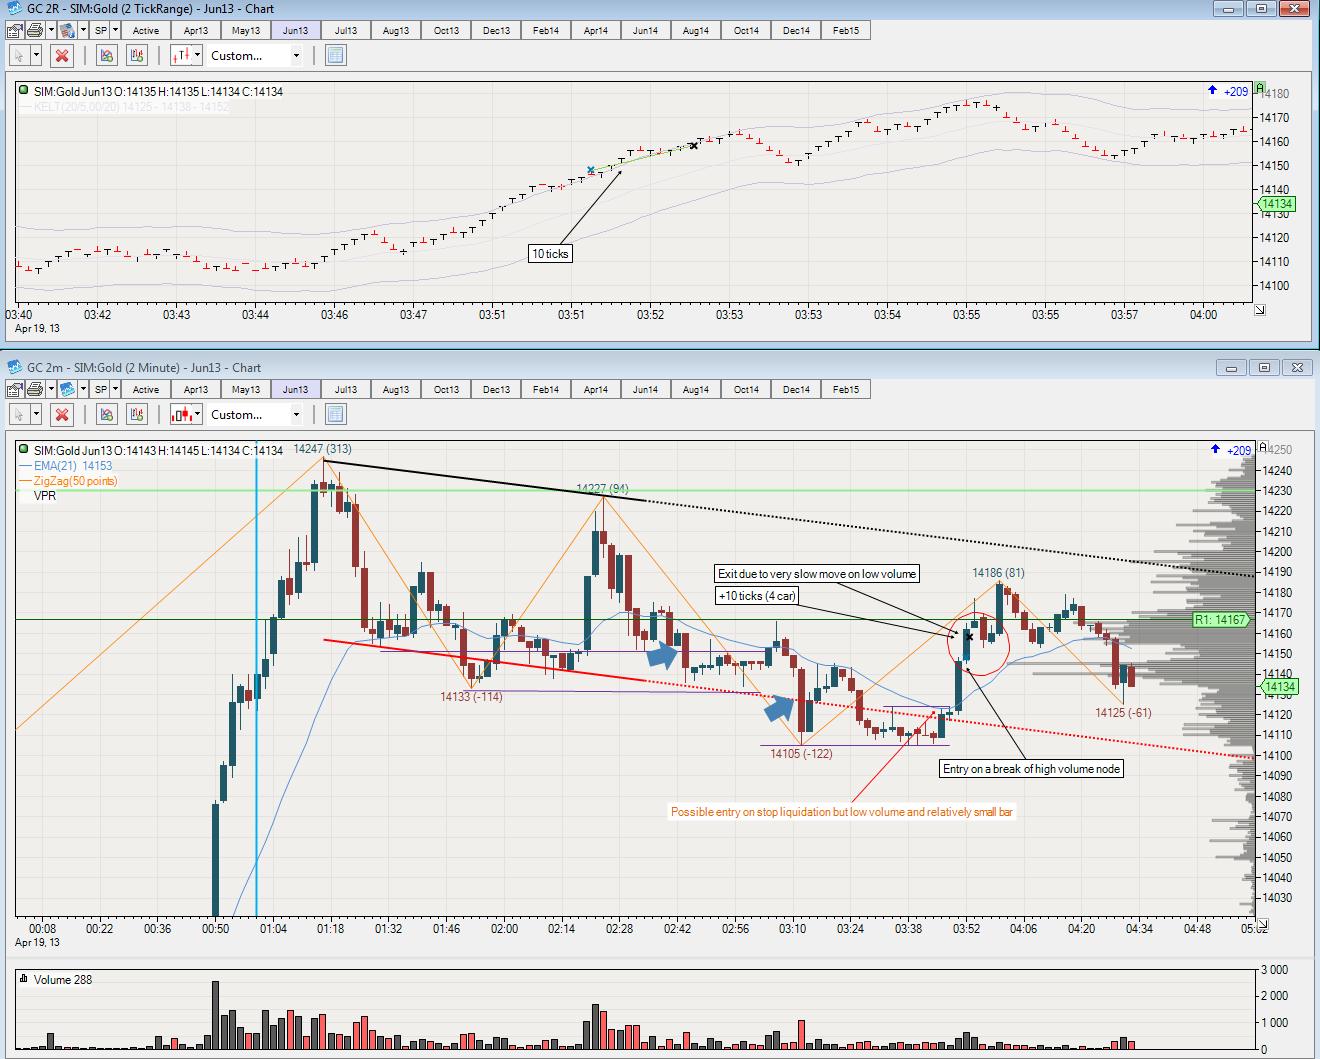Open Aug13 contract tab in GC 2R window

coord(396,30)
